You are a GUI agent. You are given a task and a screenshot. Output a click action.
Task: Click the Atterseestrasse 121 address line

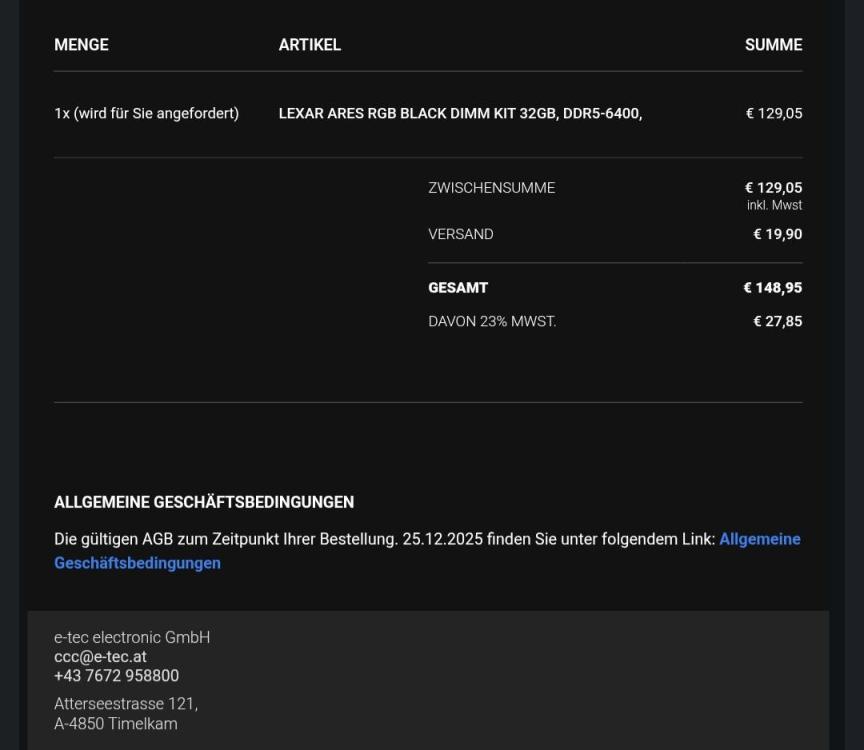tap(125, 704)
